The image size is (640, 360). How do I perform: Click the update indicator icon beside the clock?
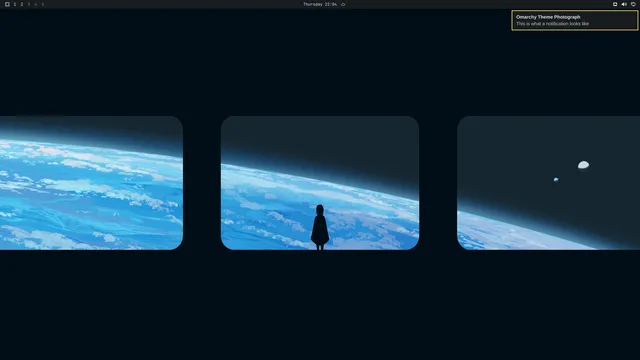[343, 4]
